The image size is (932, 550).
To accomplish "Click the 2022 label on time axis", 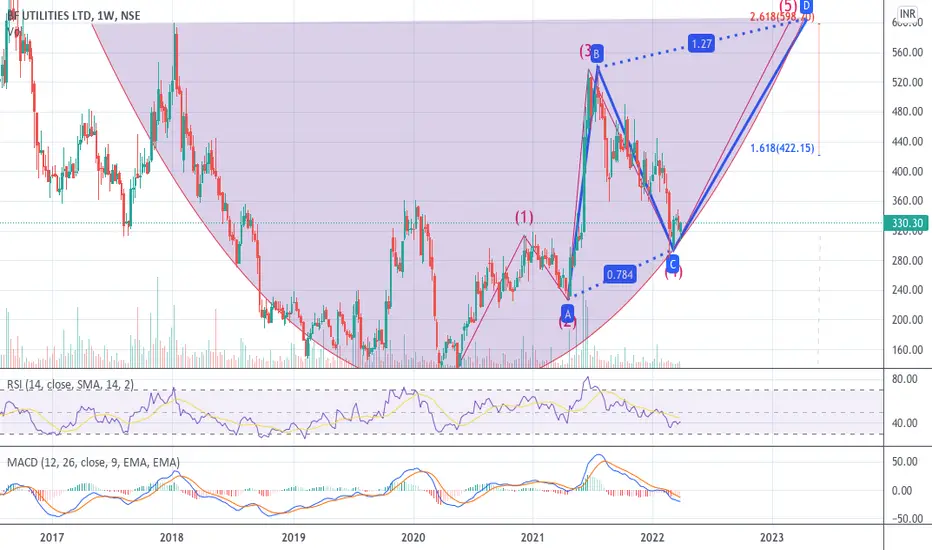I will pos(652,538).
